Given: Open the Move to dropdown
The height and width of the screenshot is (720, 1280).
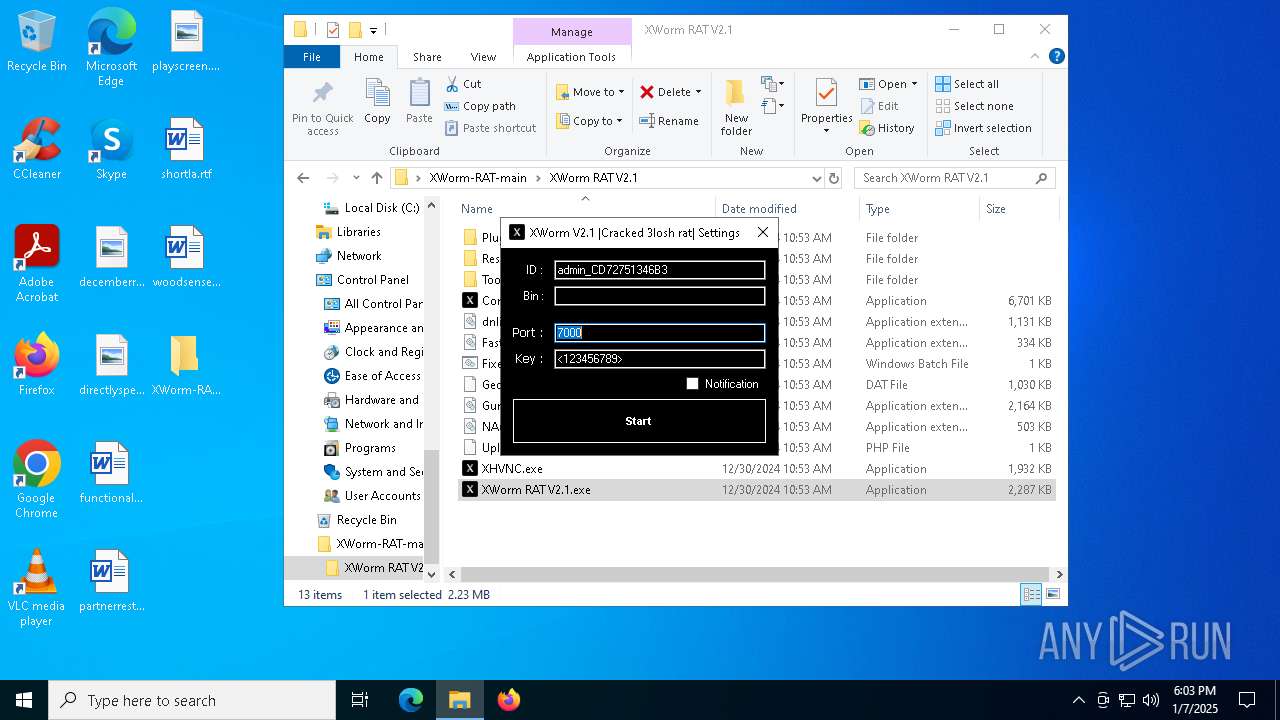Looking at the screenshot, I should (590, 92).
